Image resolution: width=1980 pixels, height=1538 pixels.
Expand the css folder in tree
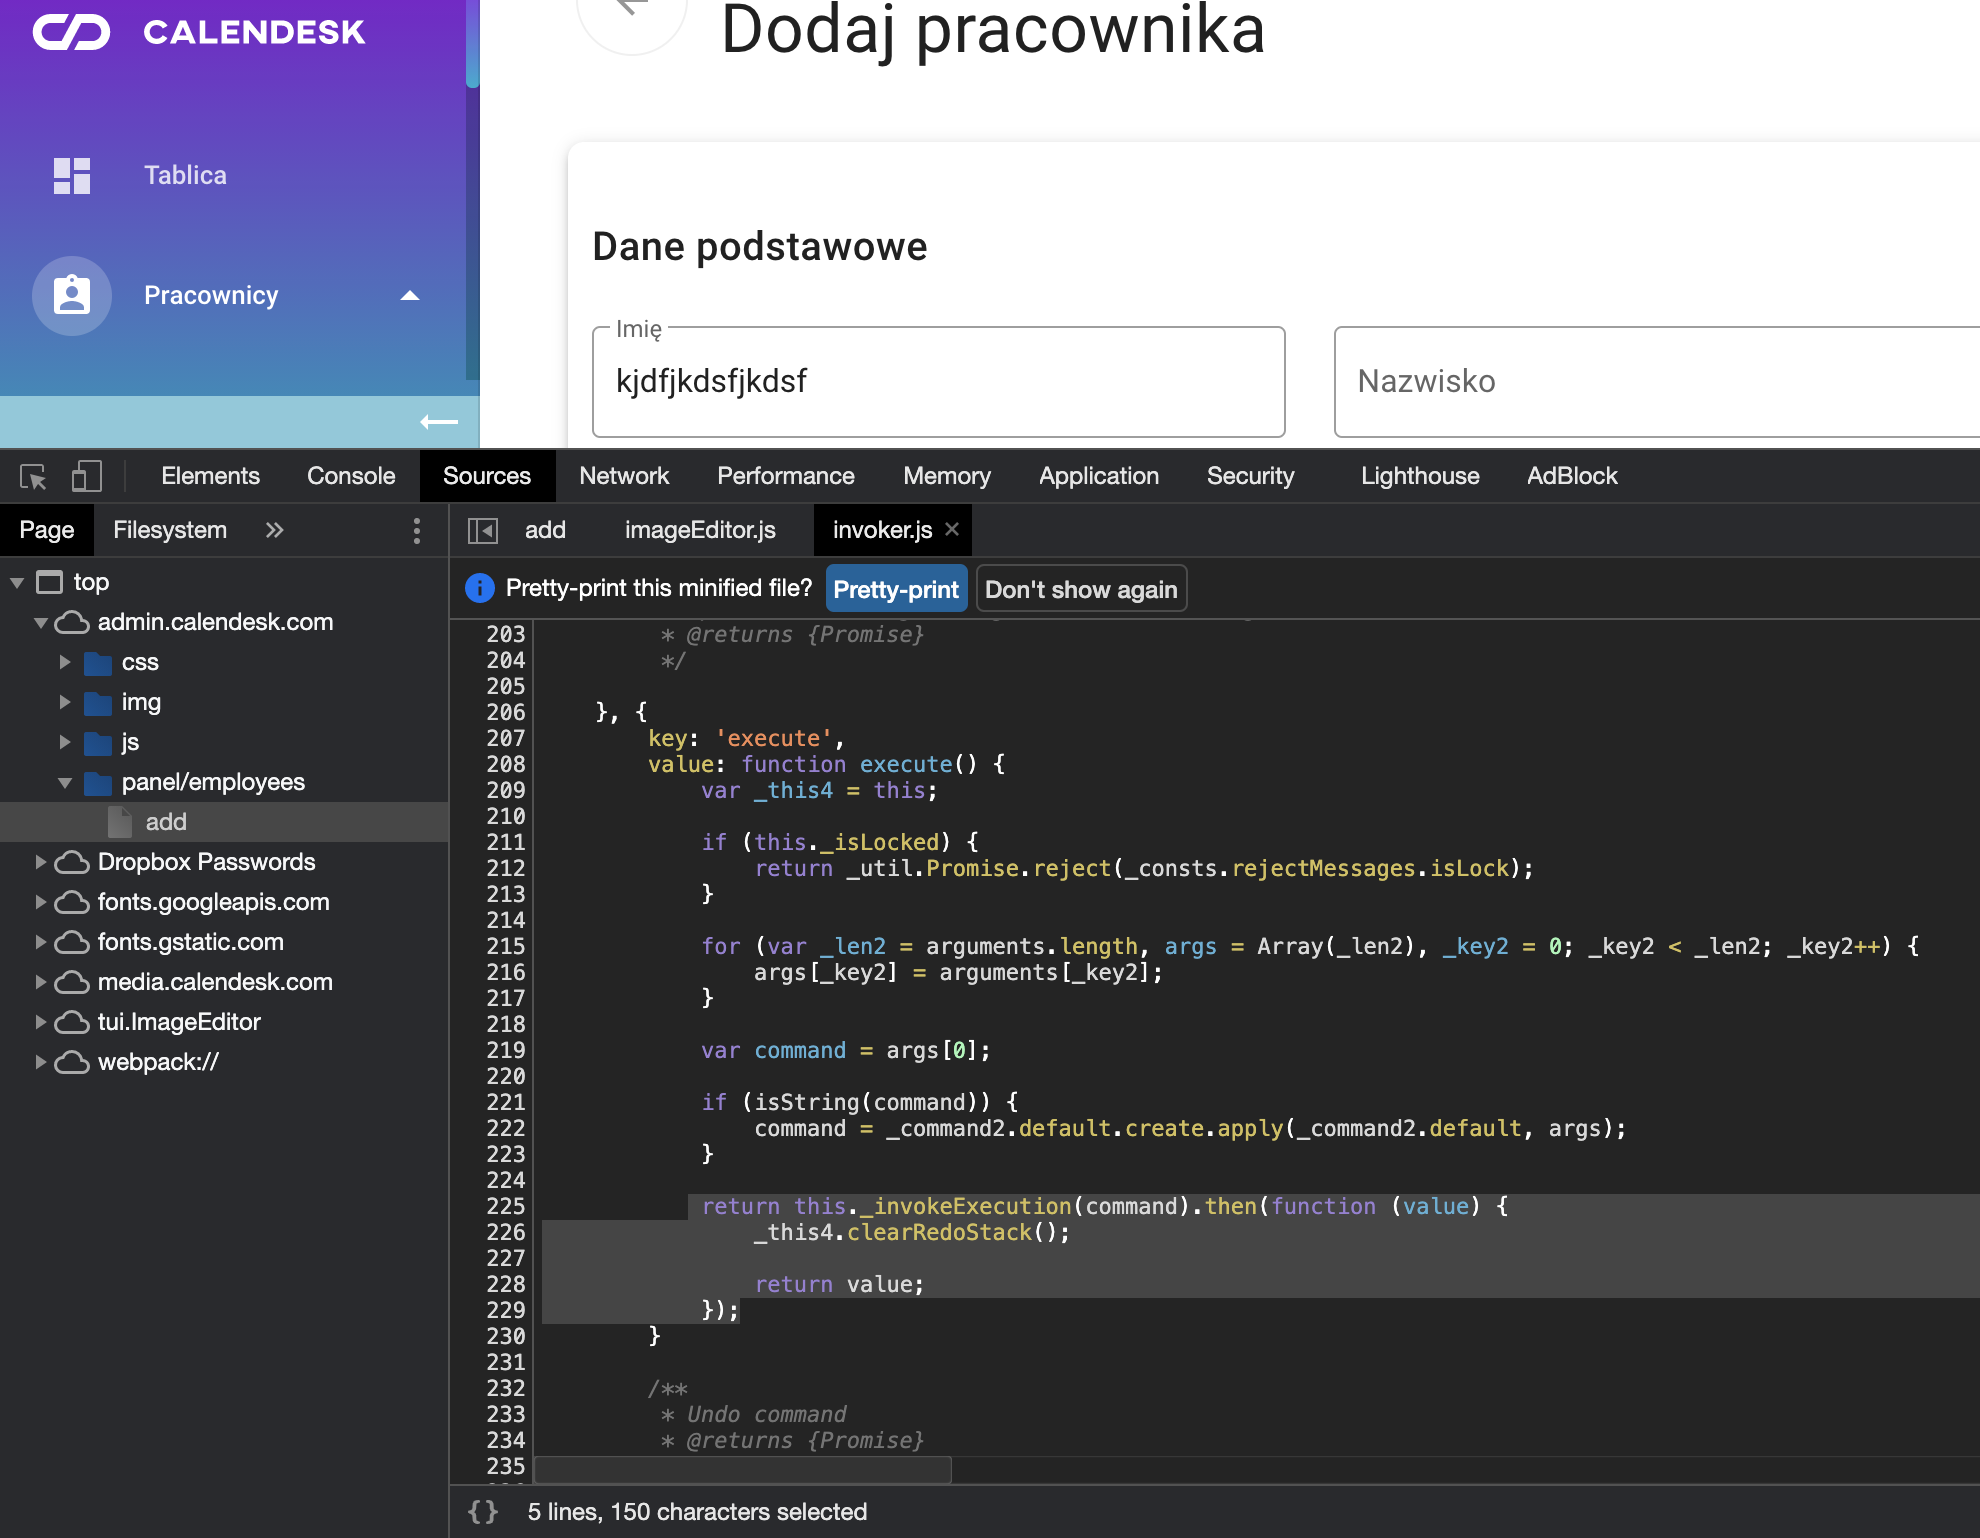coord(65,662)
